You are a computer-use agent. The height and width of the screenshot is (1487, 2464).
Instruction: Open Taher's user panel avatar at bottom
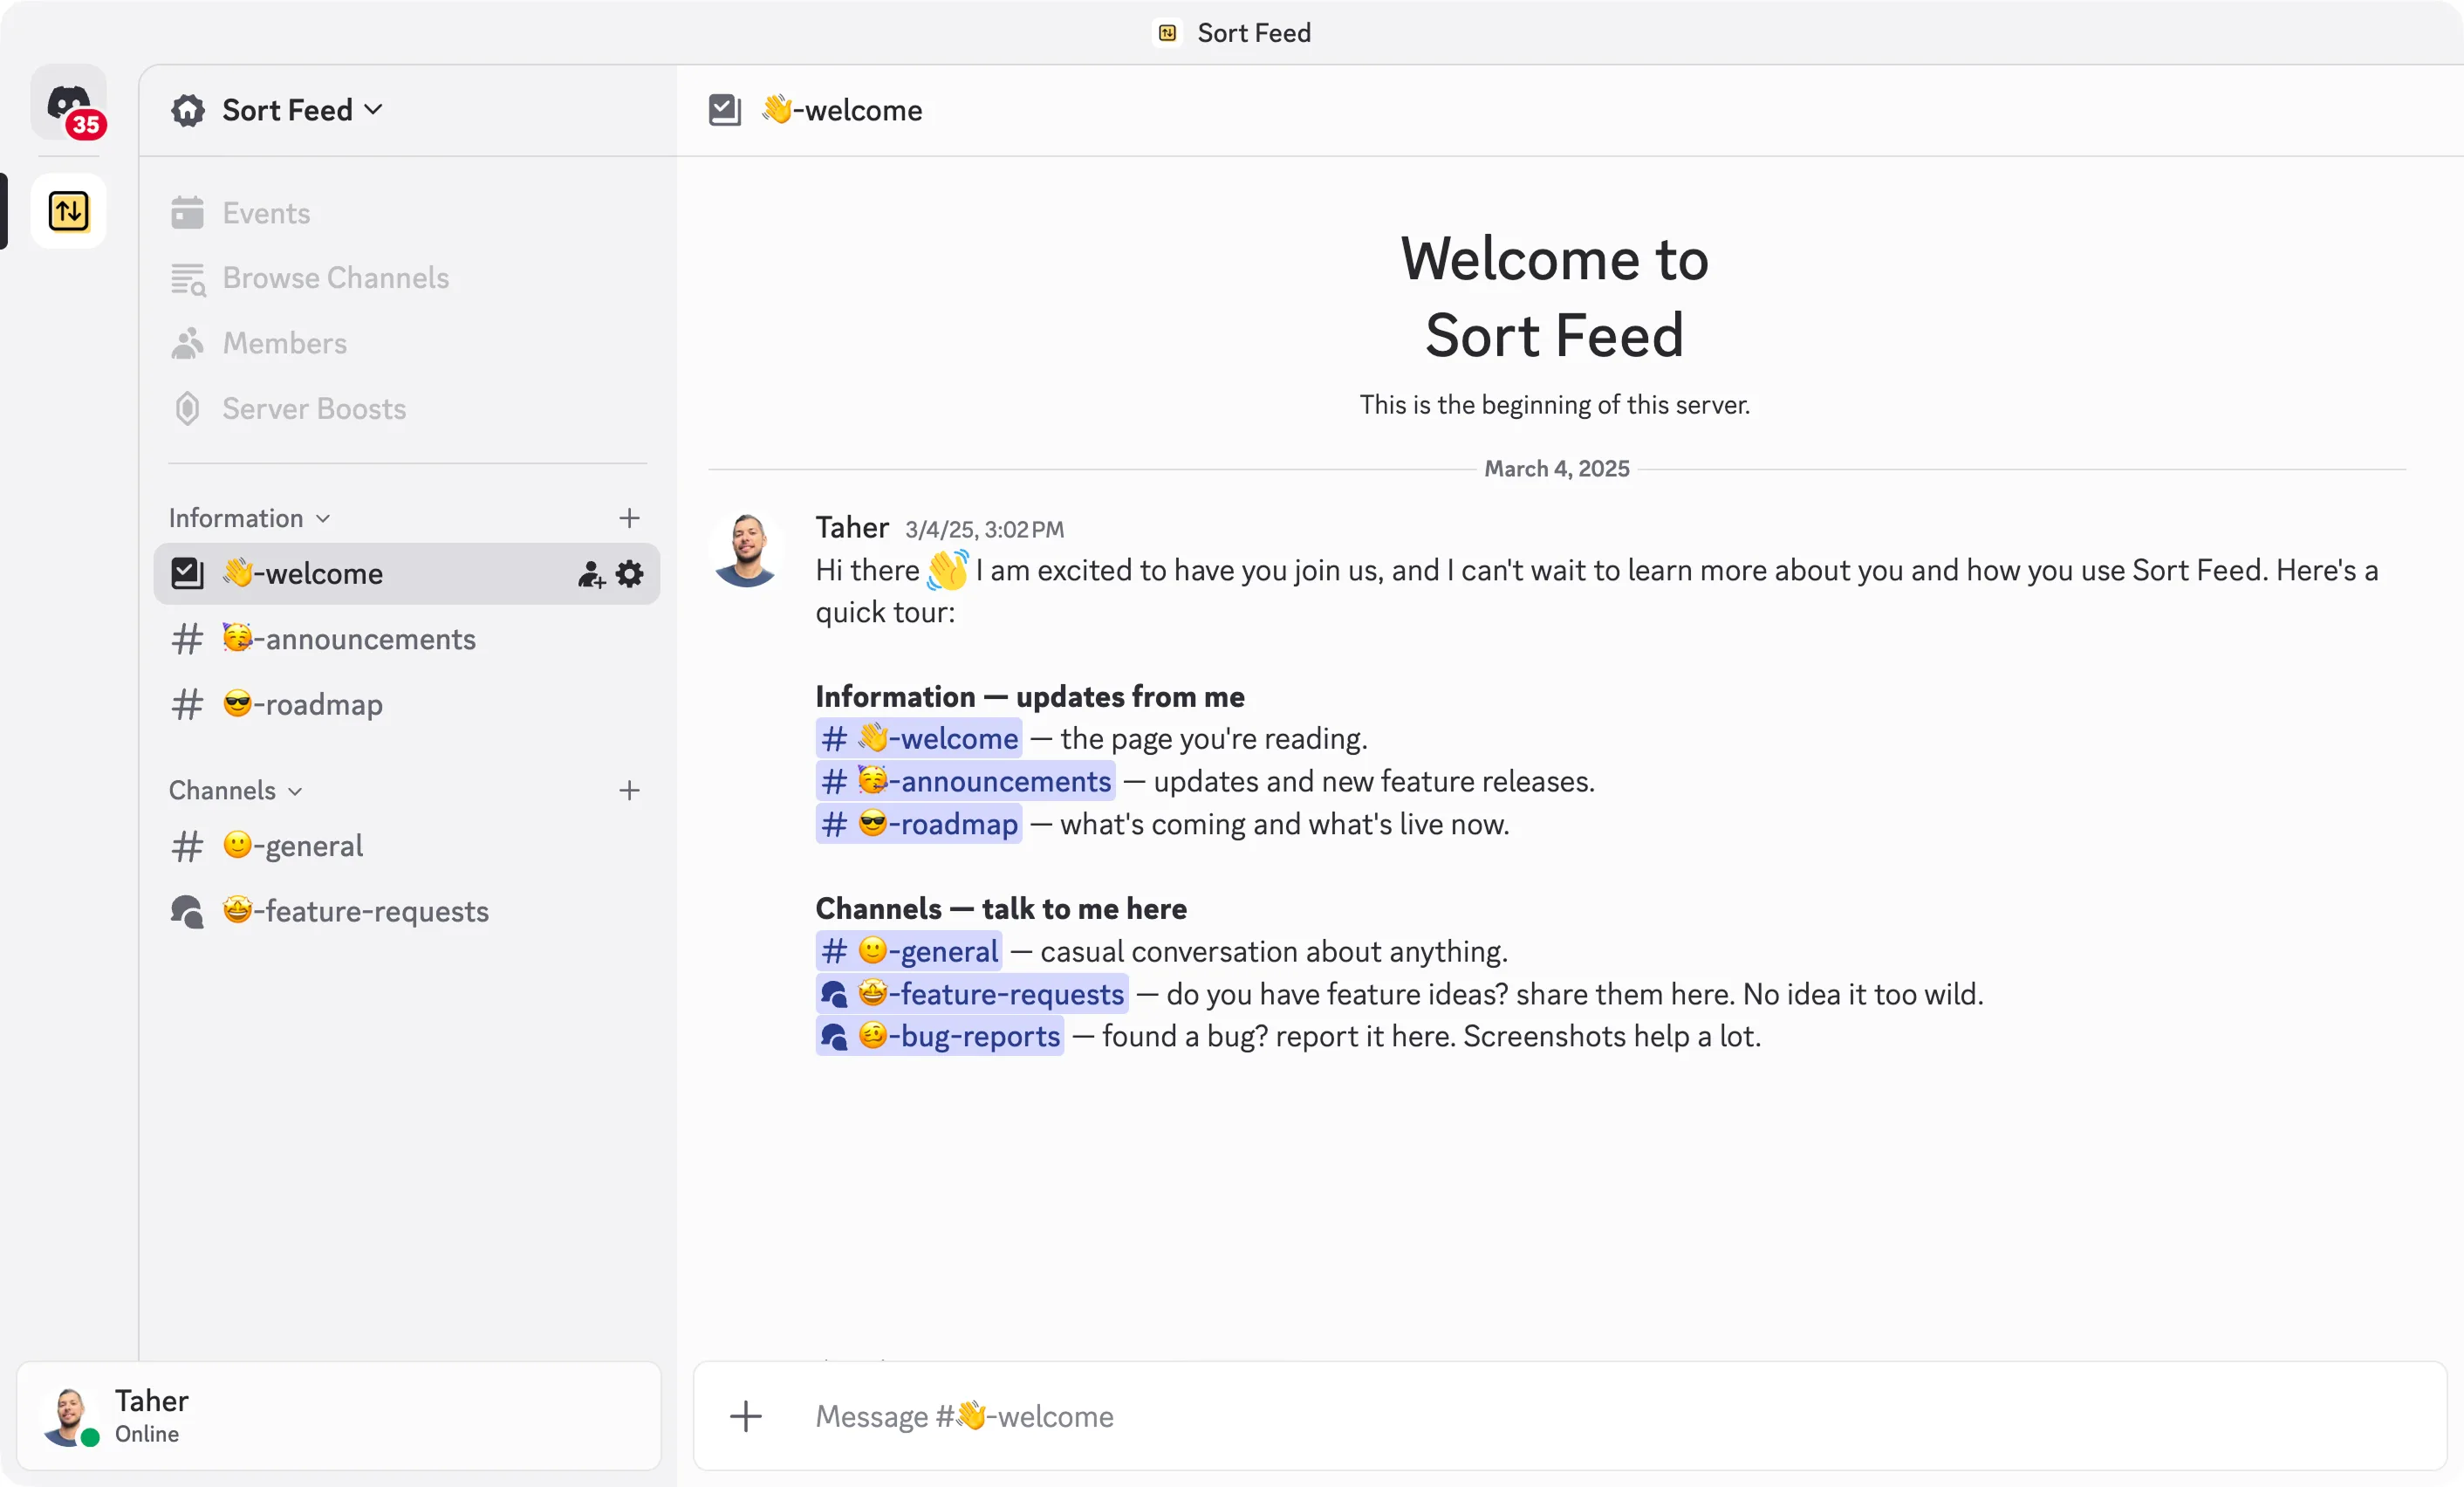70,1416
